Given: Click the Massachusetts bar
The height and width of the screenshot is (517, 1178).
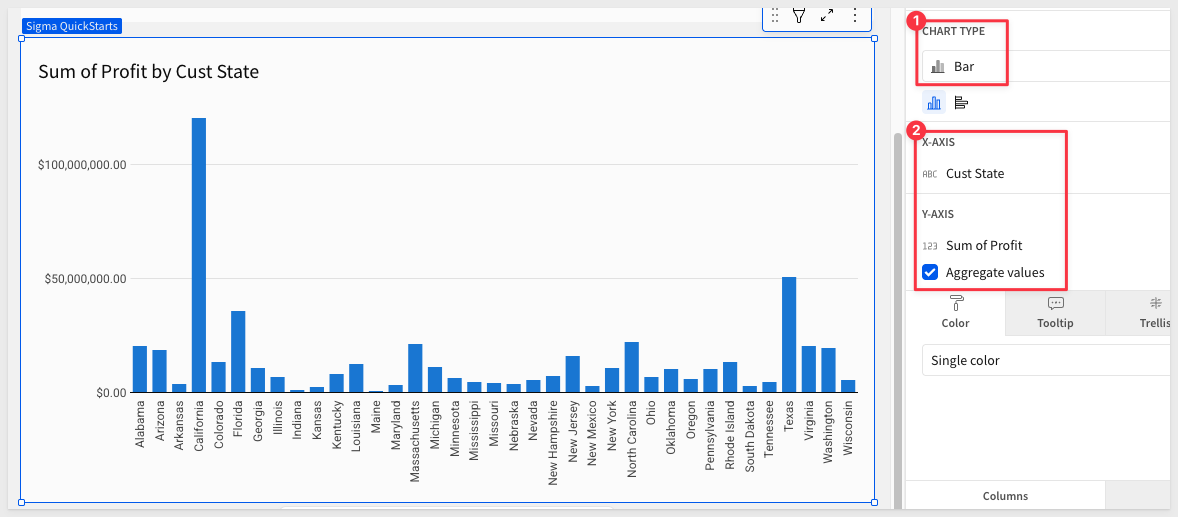Looking at the screenshot, I should click(x=415, y=368).
